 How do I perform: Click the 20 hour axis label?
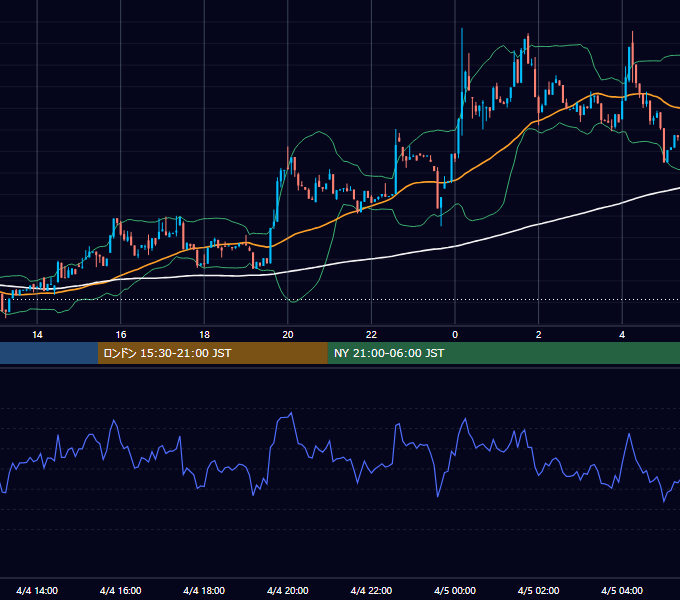[288, 335]
